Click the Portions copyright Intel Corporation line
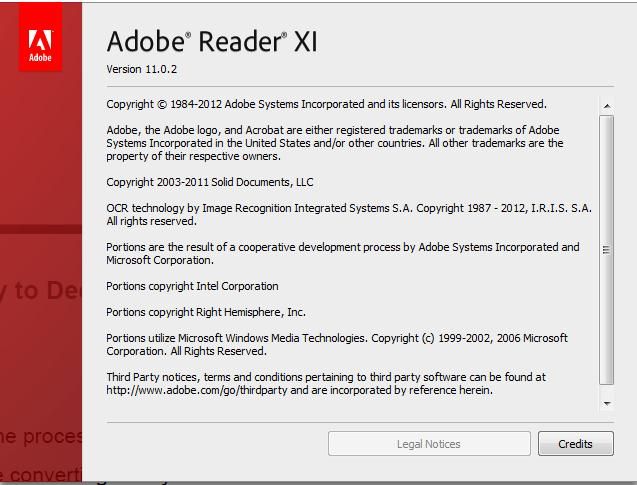 (192, 286)
